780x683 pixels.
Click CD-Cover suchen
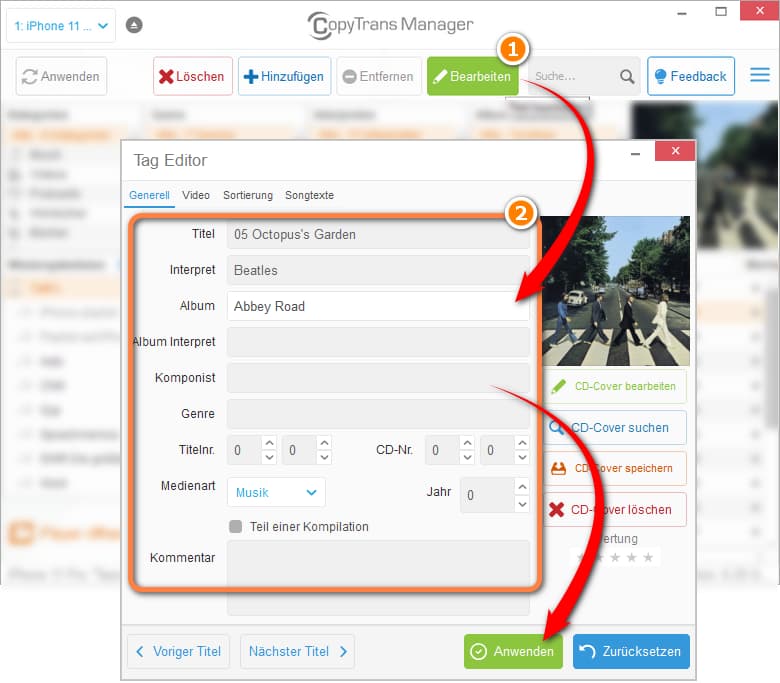coord(615,427)
